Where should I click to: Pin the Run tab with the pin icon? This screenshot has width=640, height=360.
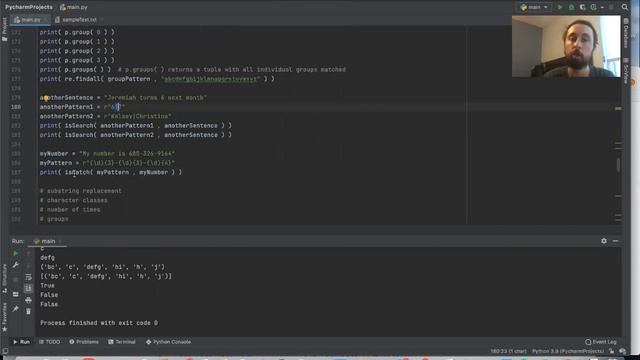pyautogui.click(x=16, y=309)
